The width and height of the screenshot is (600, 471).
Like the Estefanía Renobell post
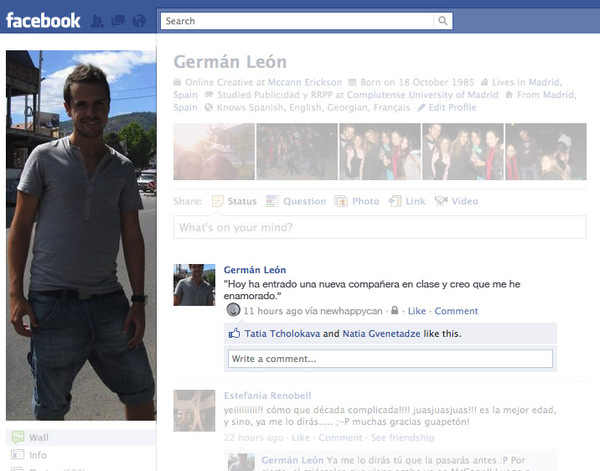click(x=301, y=438)
